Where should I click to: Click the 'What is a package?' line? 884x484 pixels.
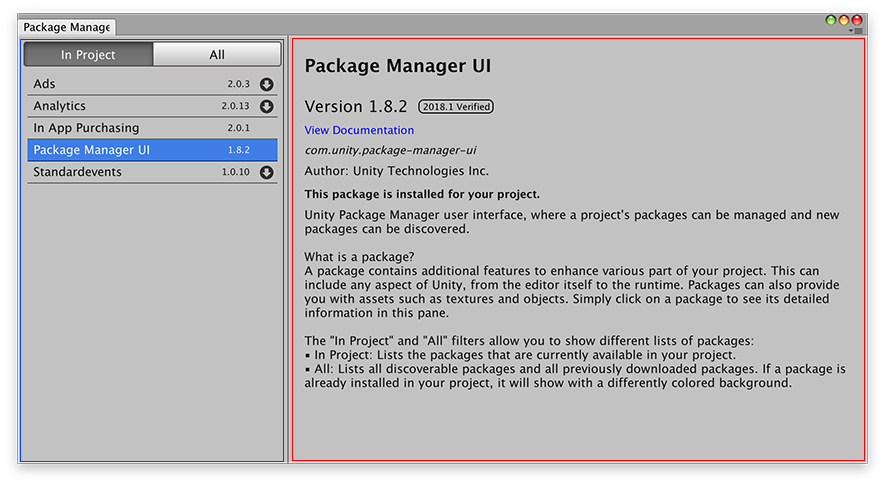click(x=359, y=257)
